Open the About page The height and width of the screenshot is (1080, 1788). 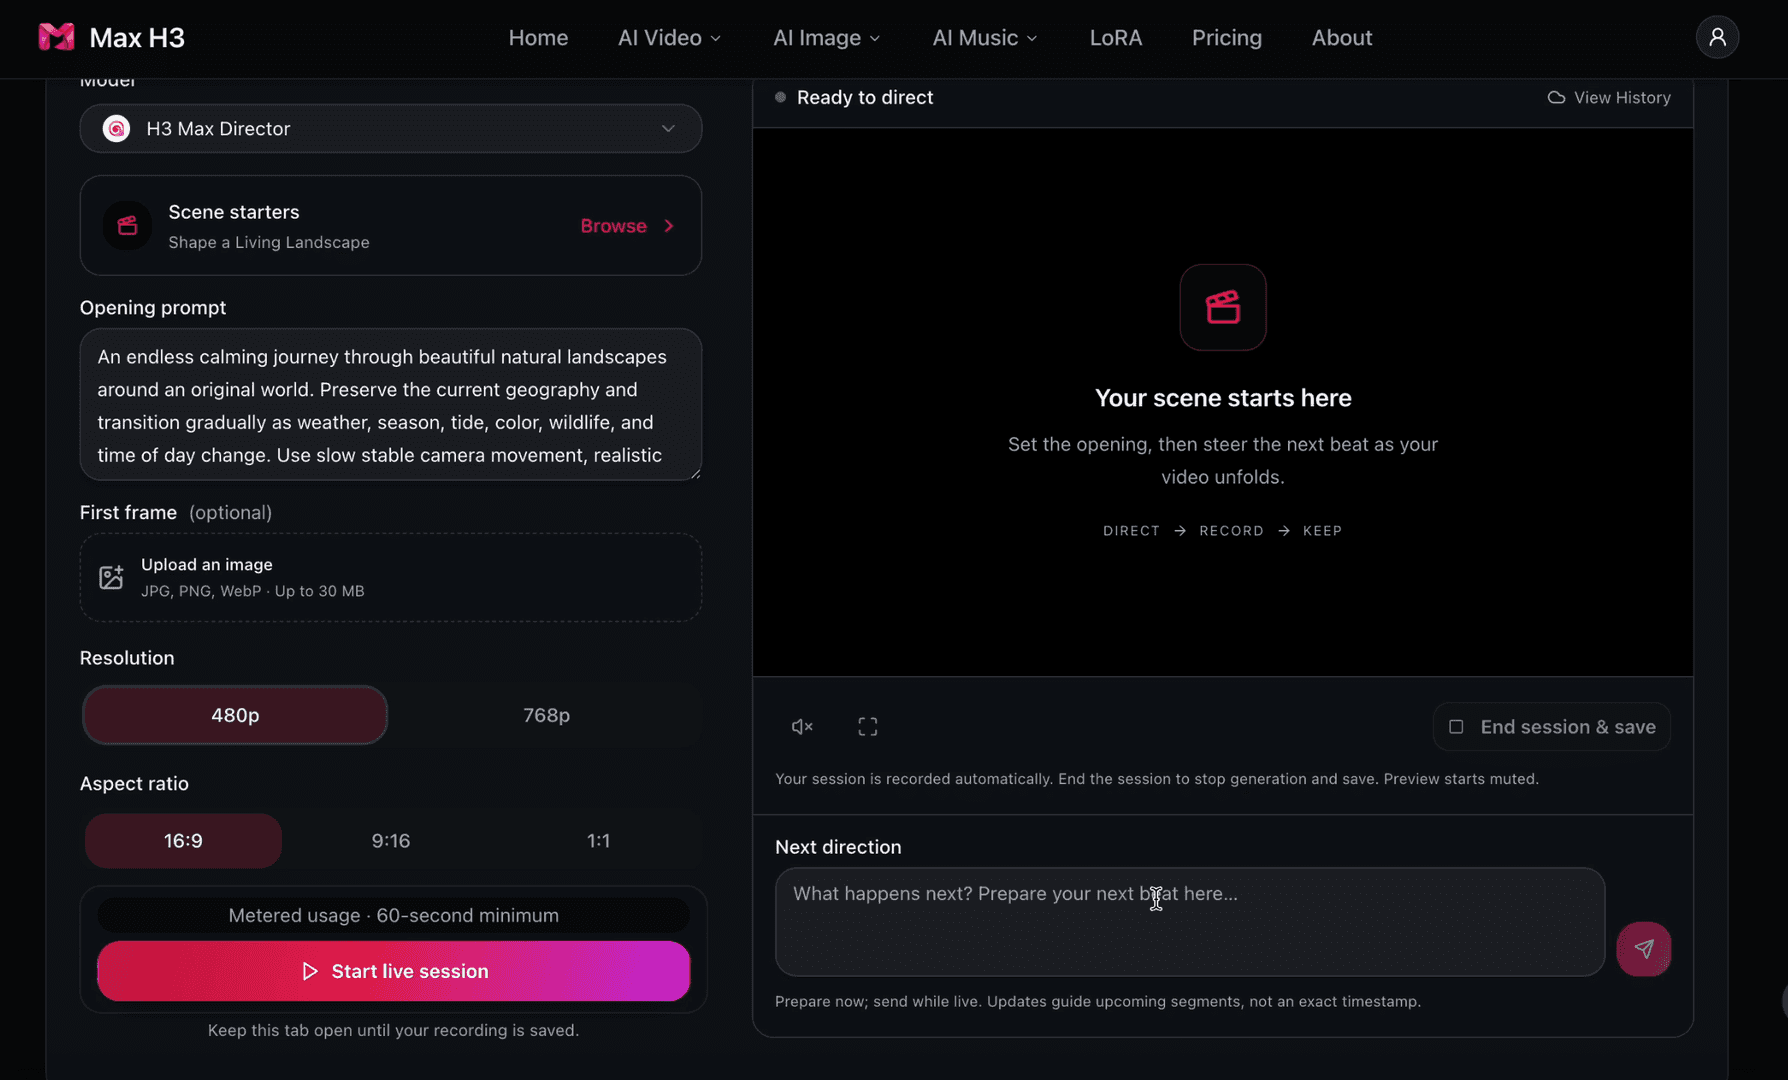point(1342,38)
